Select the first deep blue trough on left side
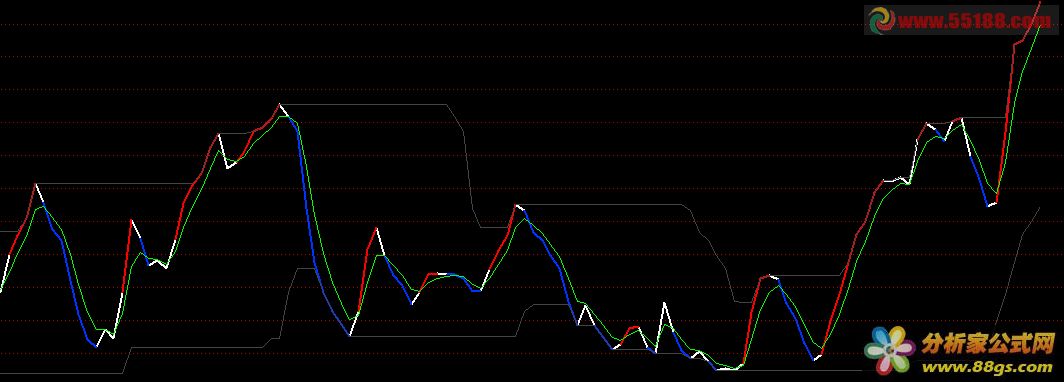The image size is (1064, 382). point(96,345)
